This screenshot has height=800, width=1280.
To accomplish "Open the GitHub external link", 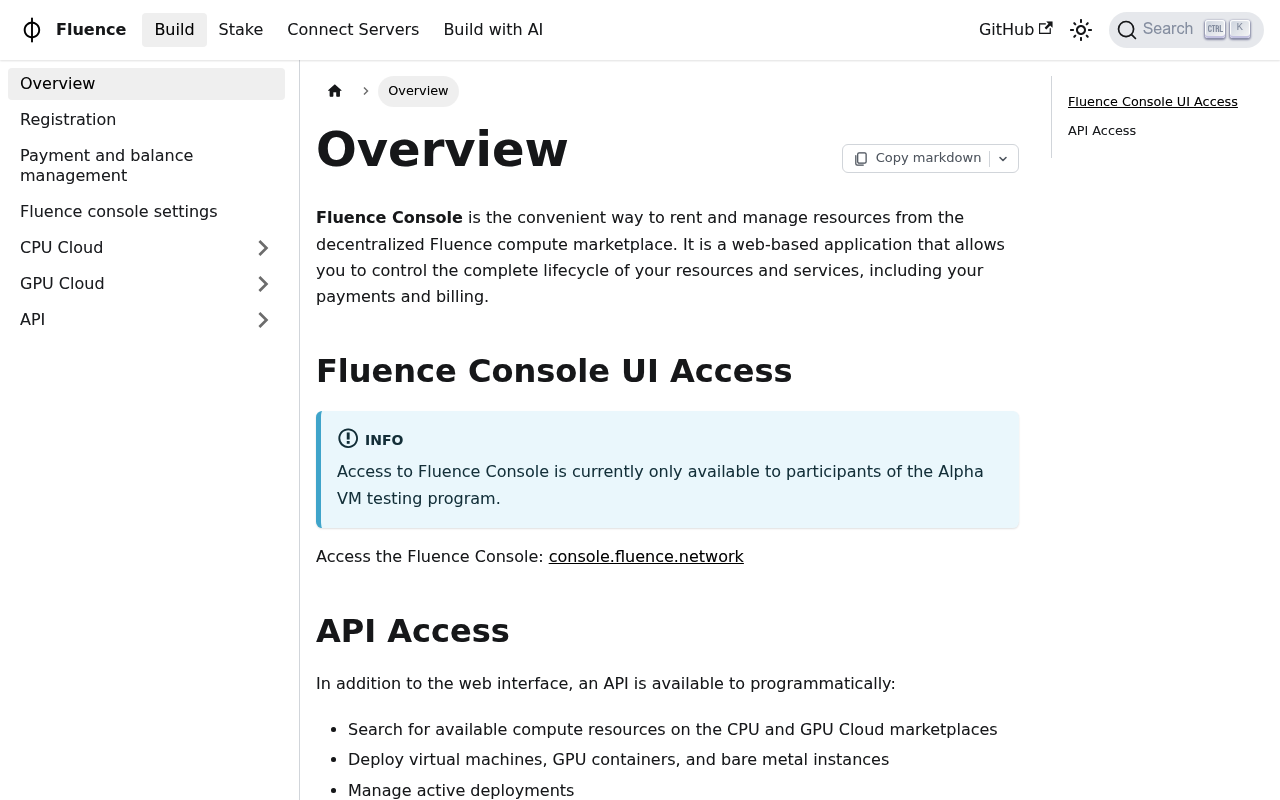I will click(1015, 30).
